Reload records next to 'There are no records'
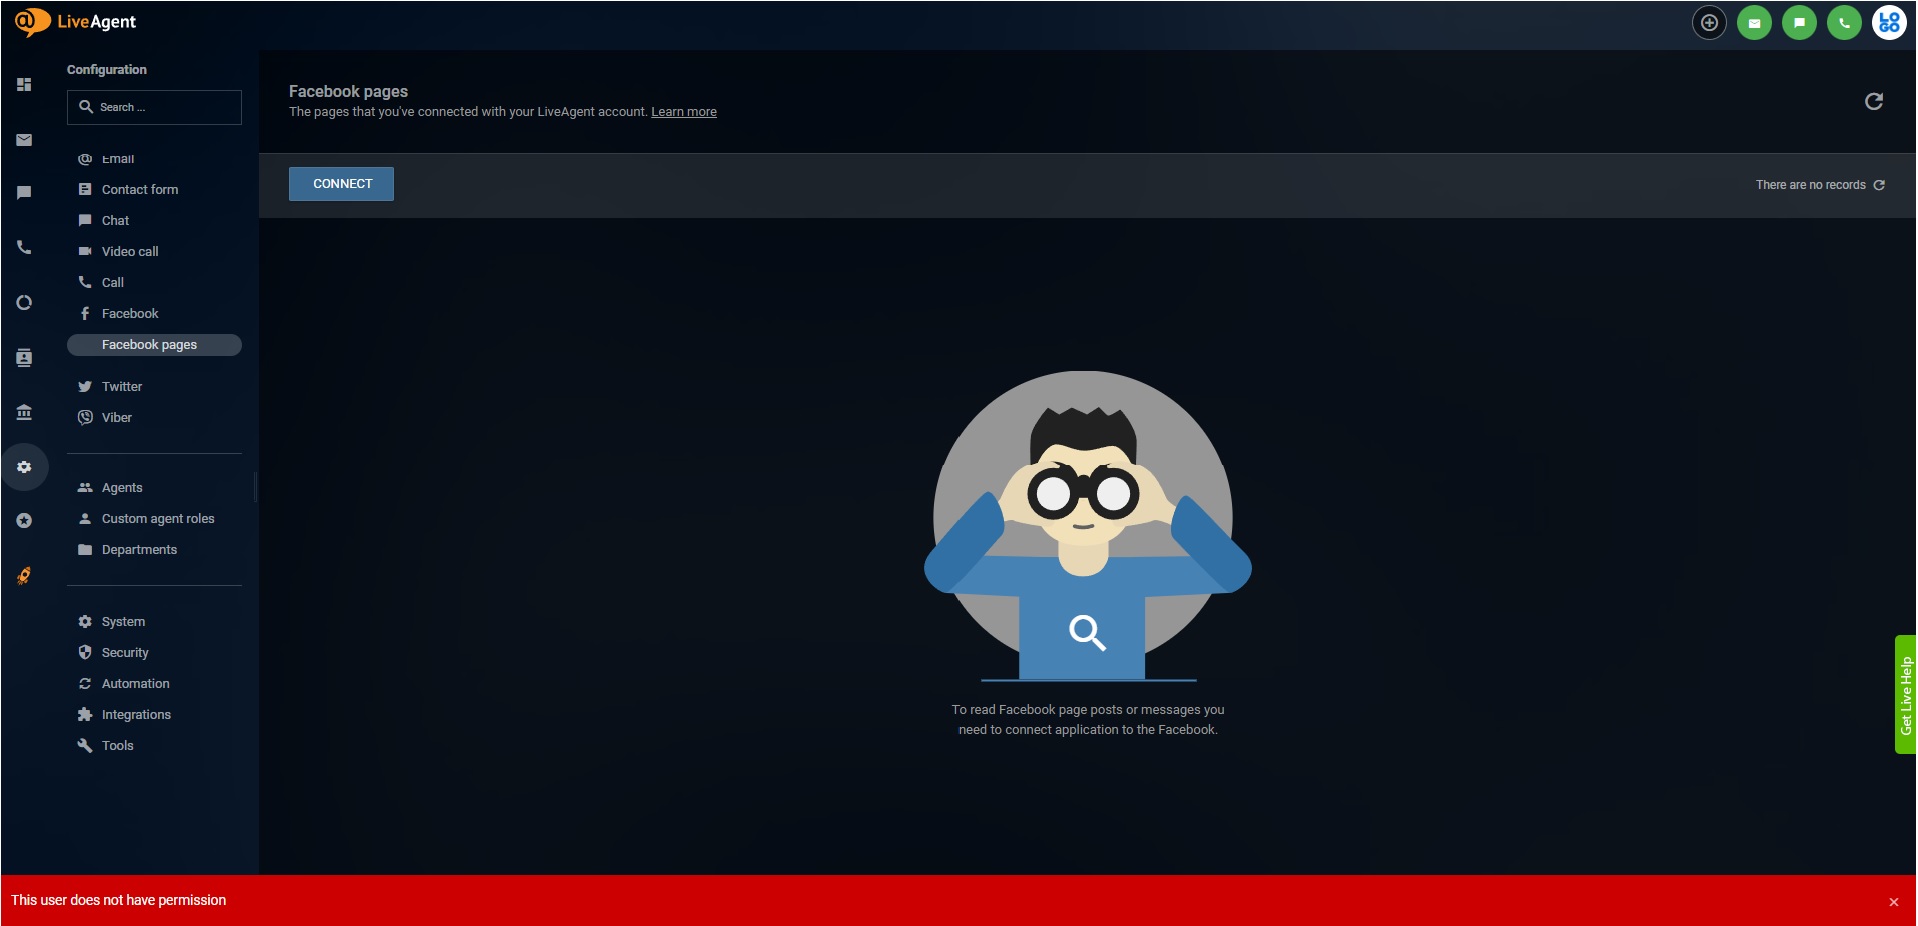Viewport: 1918px width, 926px height. click(x=1879, y=185)
